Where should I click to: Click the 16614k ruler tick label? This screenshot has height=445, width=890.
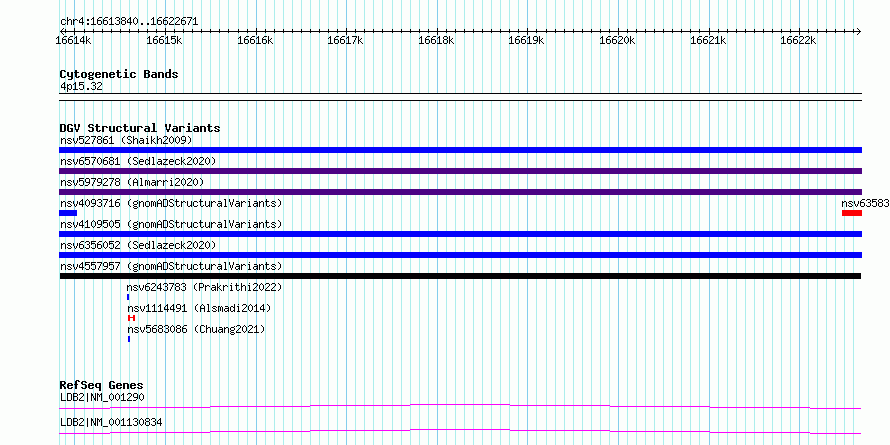coord(73,40)
